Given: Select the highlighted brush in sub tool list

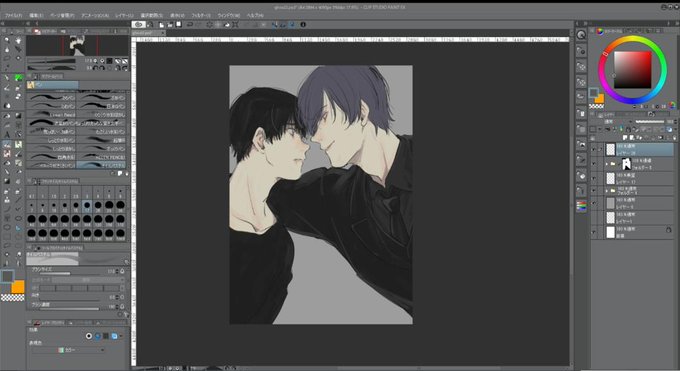Looking at the screenshot, I should pos(102,165).
